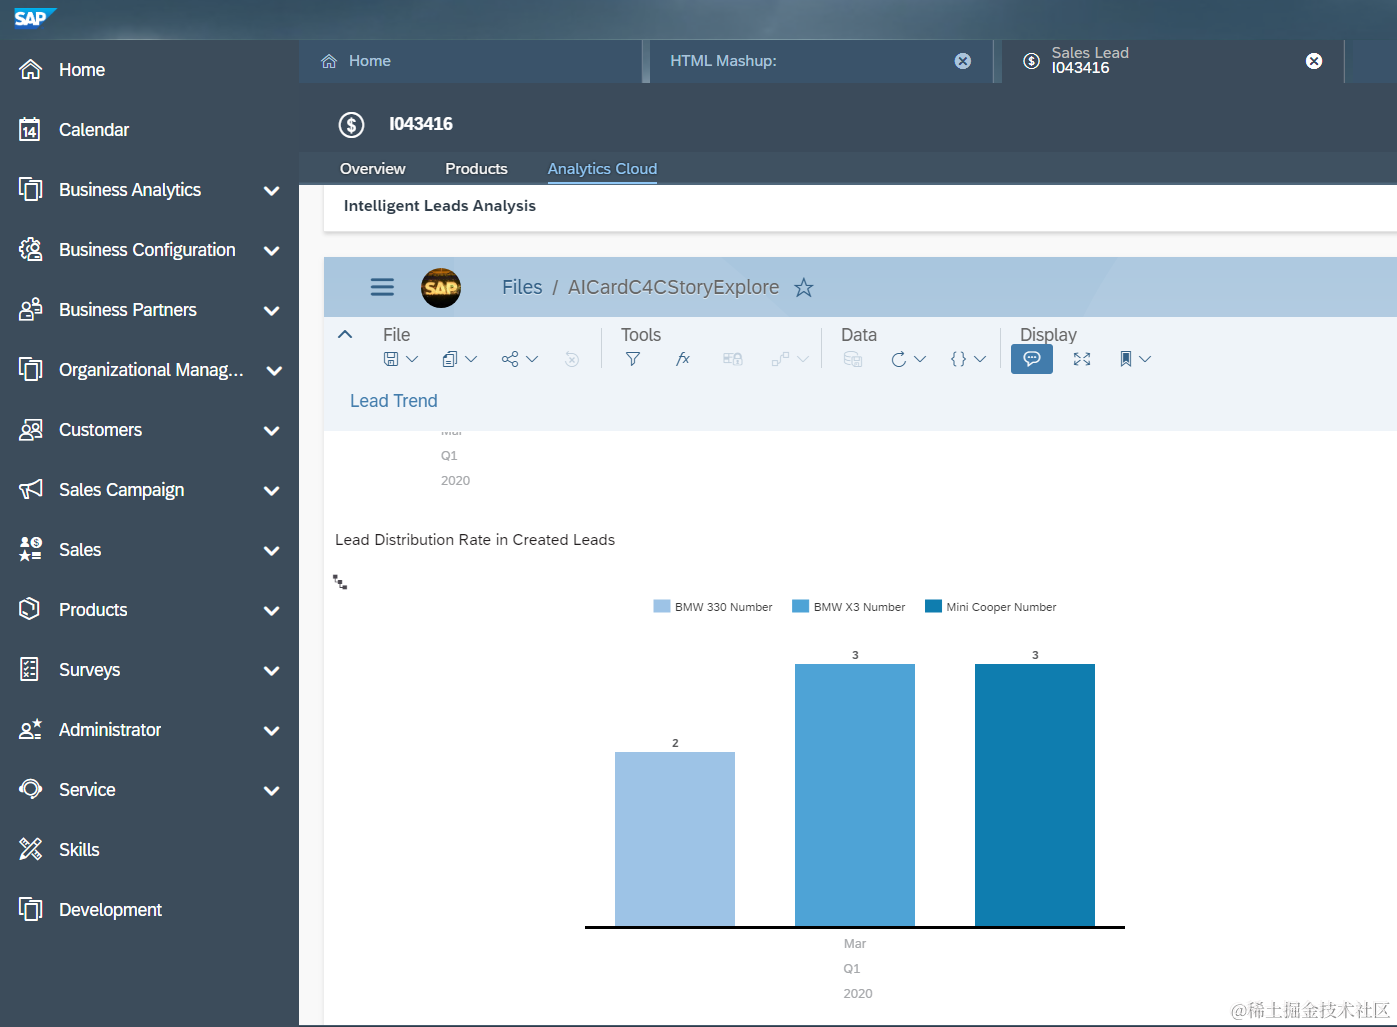Click the fullscreen icon under Display
This screenshot has height=1027, width=1397.
pyautogui.click(x=1082, y=359)
